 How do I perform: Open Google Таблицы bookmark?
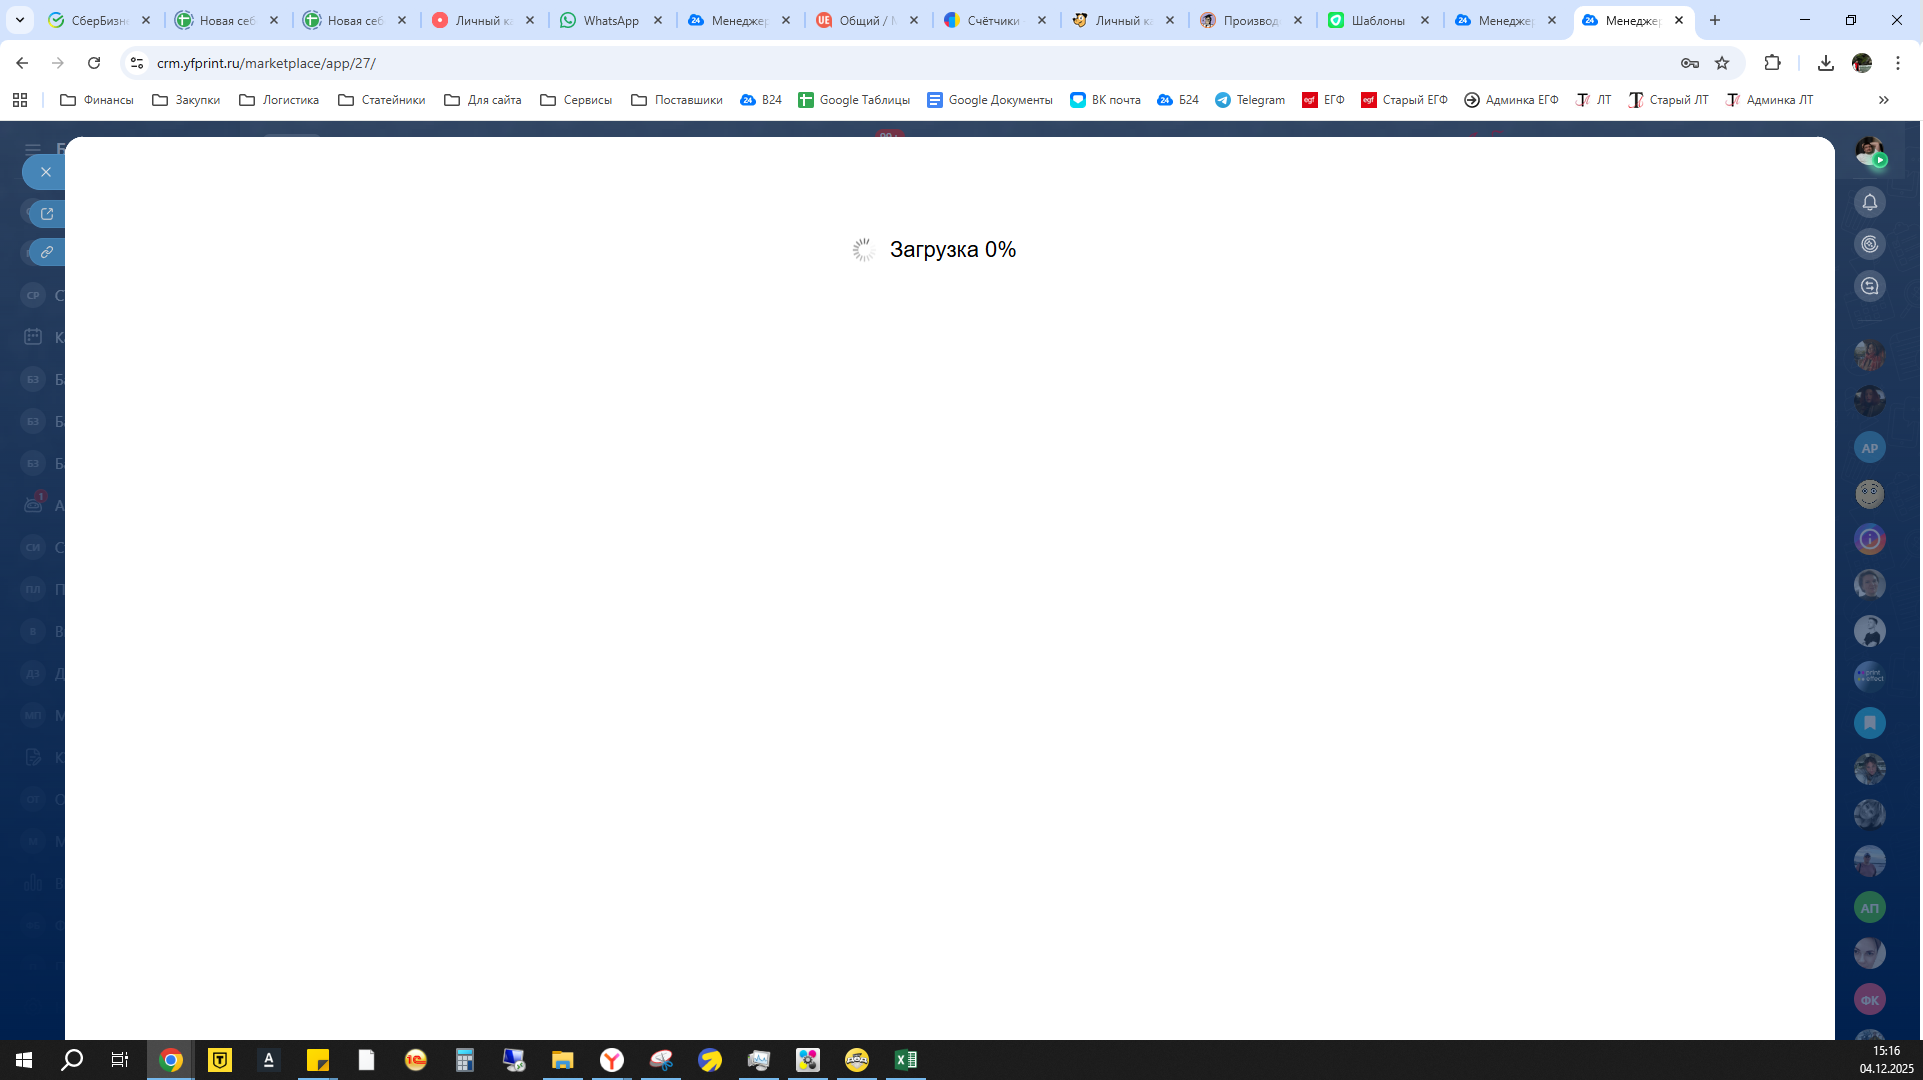tap(853, 100)
